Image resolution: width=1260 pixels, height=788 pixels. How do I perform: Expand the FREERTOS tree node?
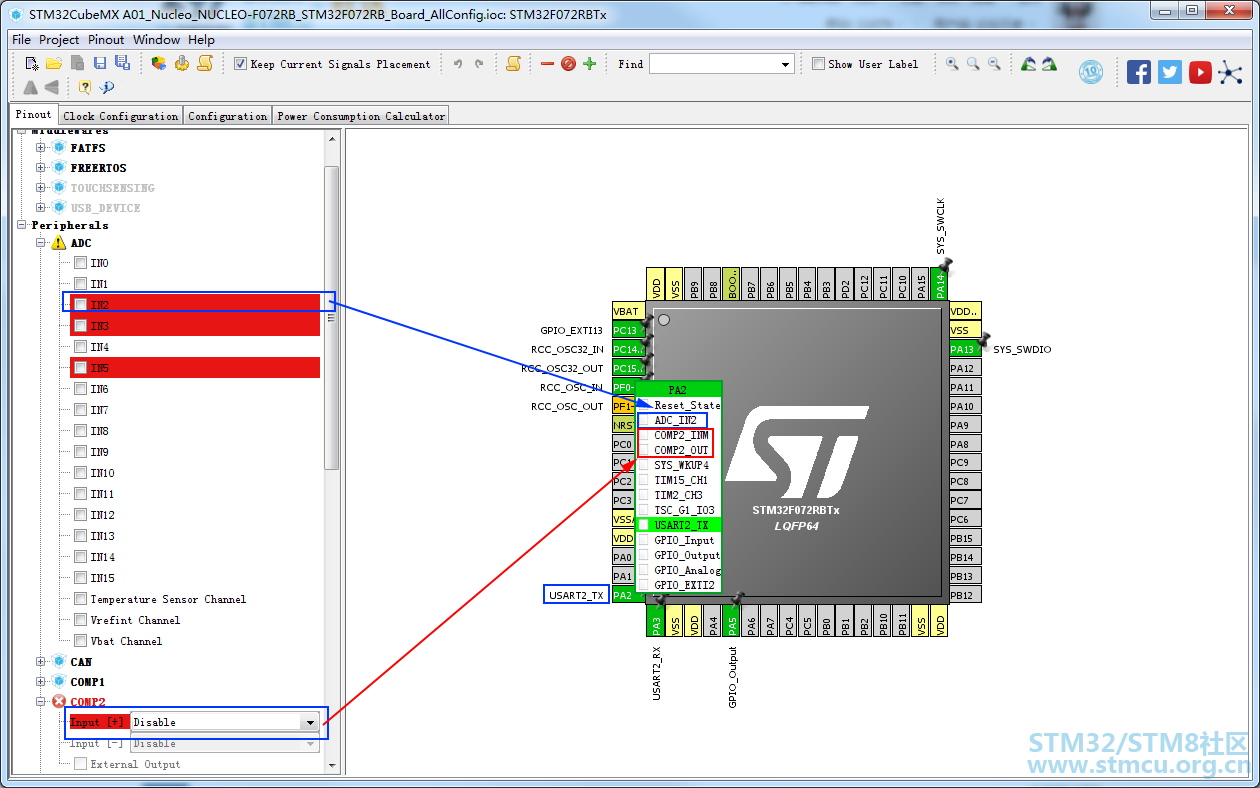41,168
